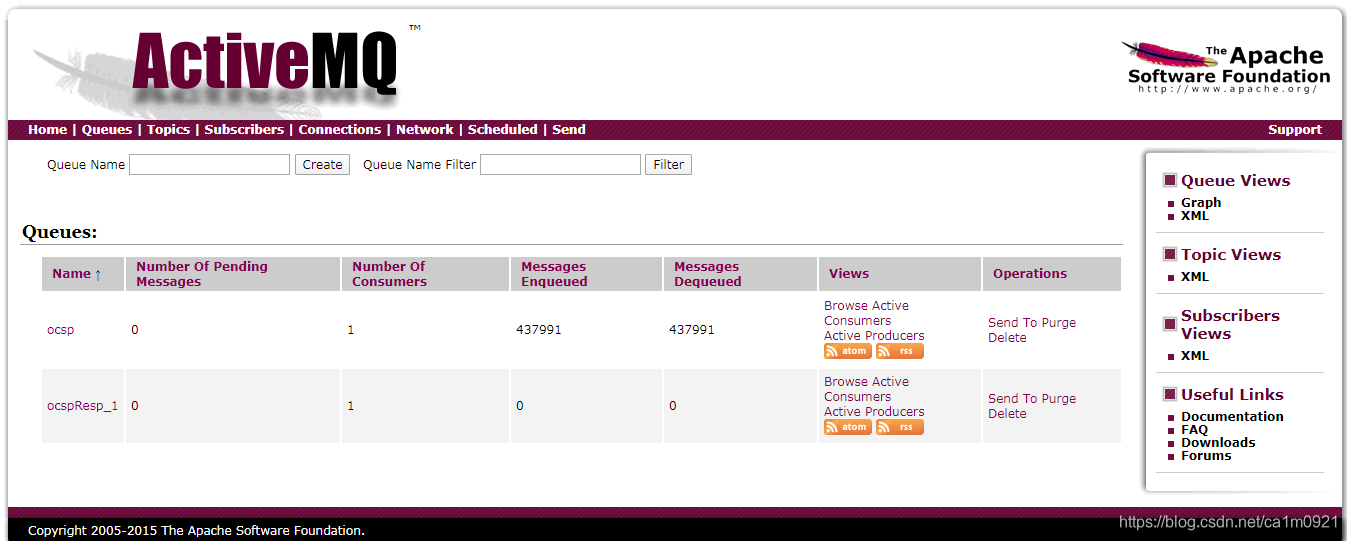Open the Home menu item

[48, 130]
